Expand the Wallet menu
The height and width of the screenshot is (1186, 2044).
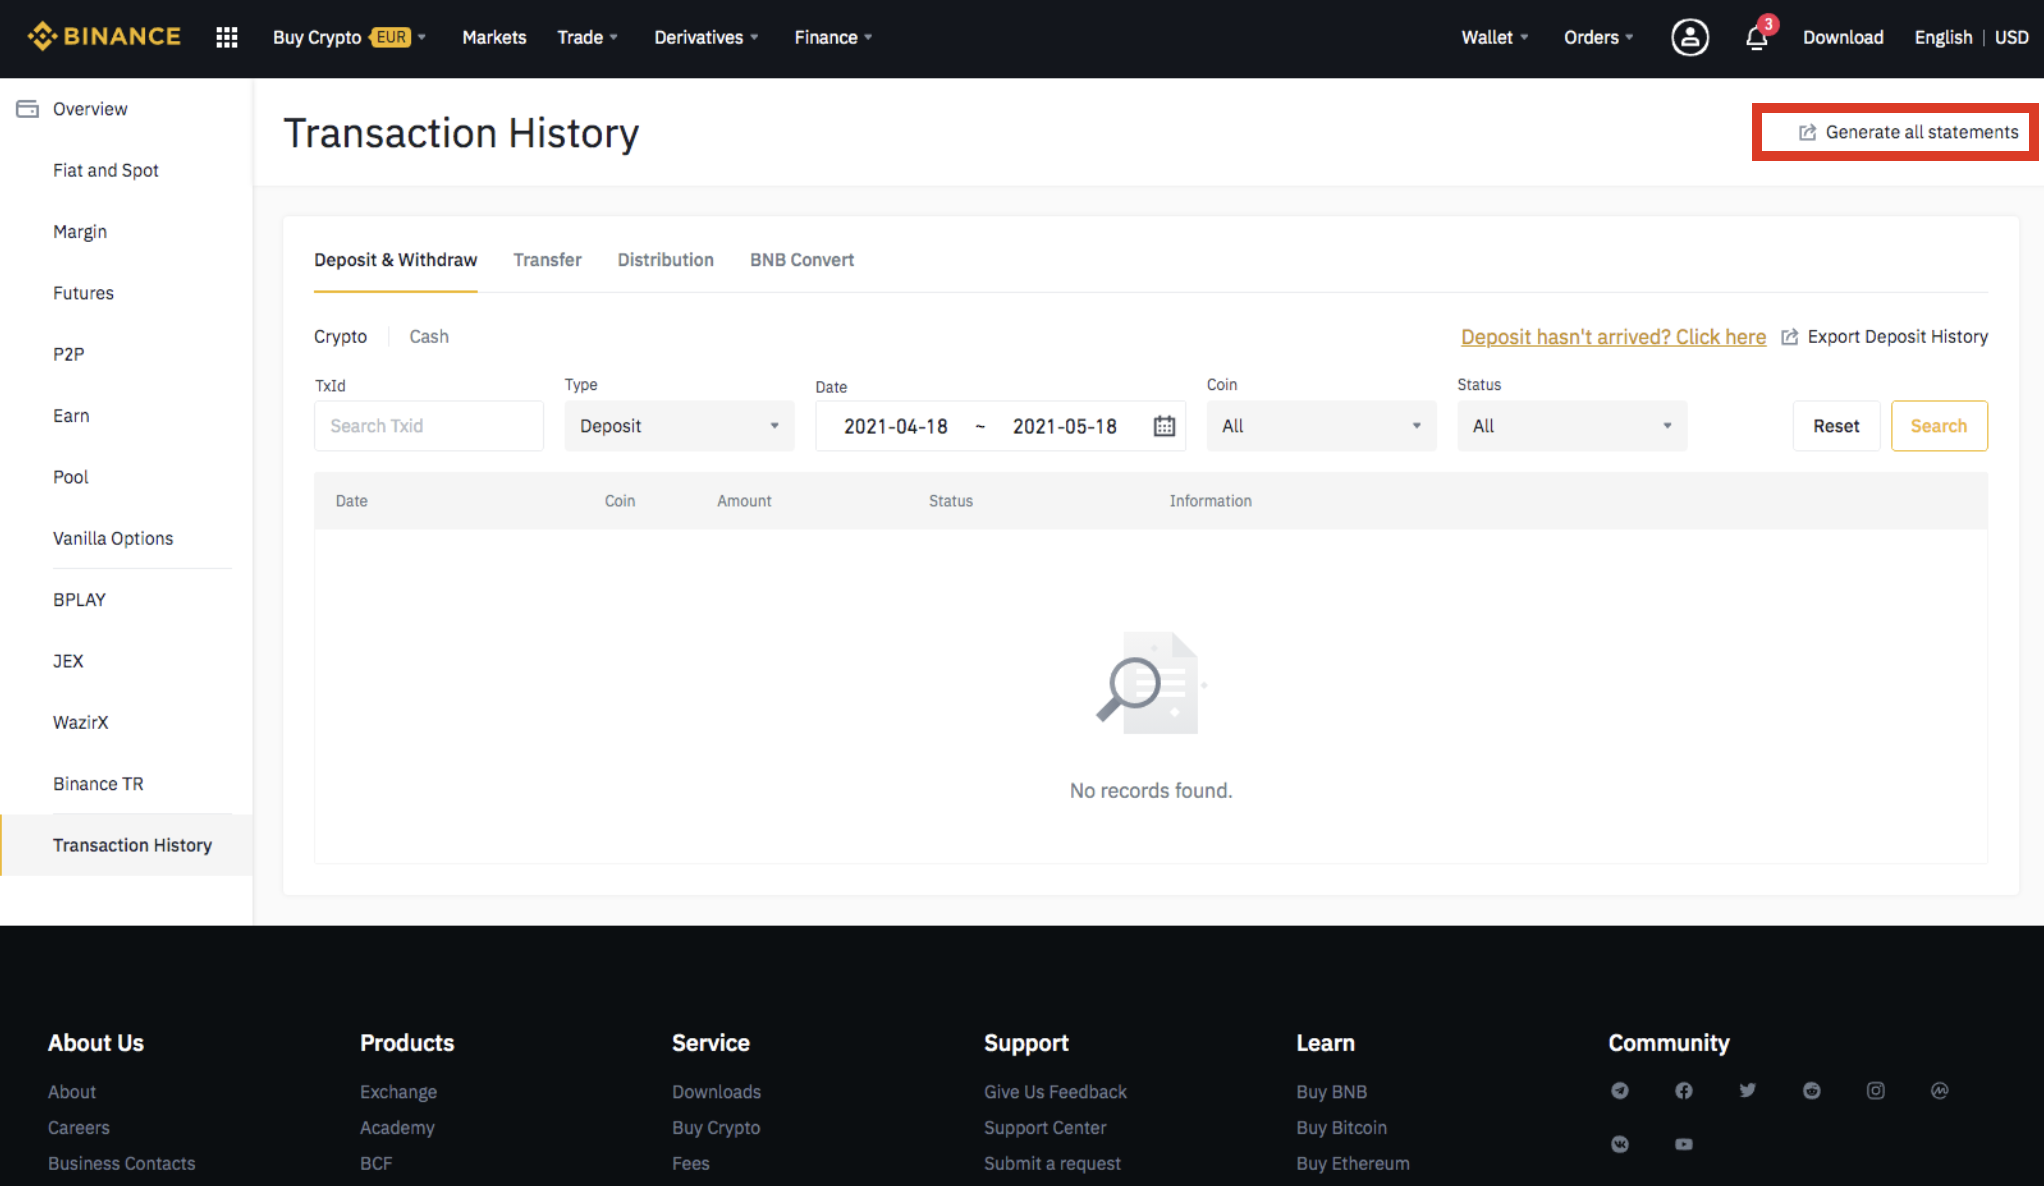click(1495, 37)
